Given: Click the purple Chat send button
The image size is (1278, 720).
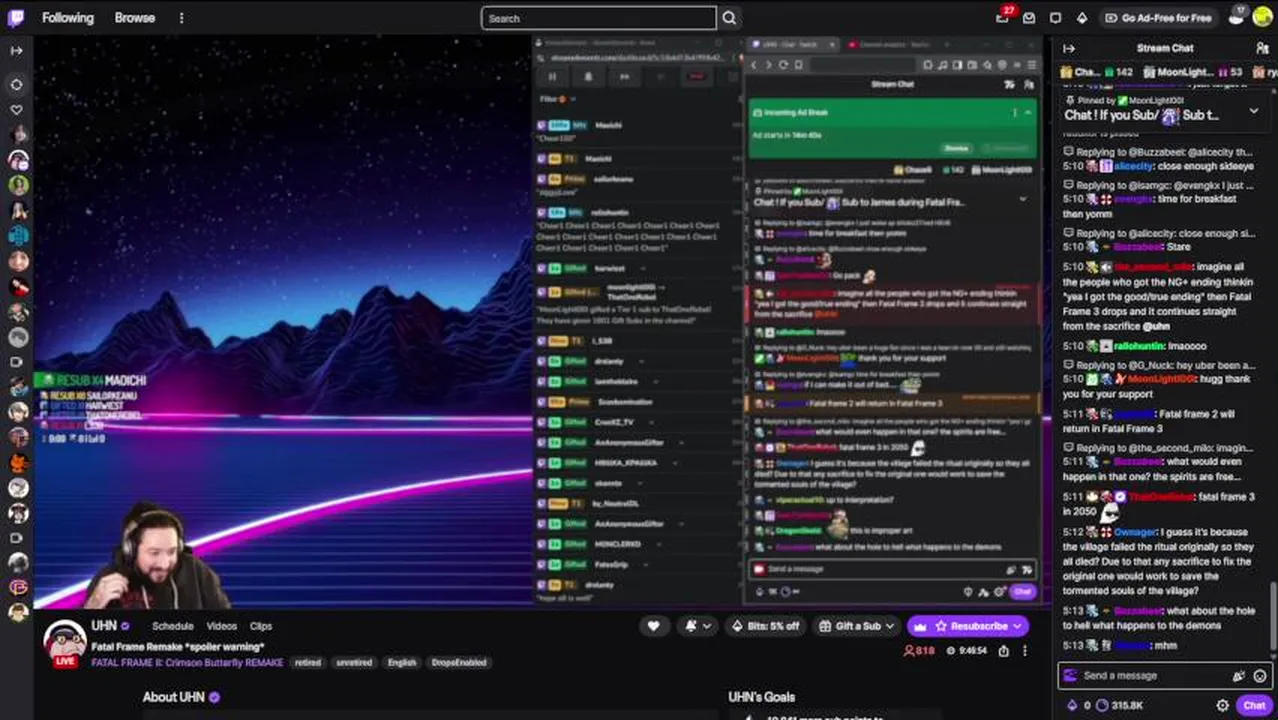Looking at the screenshot, I should 1254,705.
